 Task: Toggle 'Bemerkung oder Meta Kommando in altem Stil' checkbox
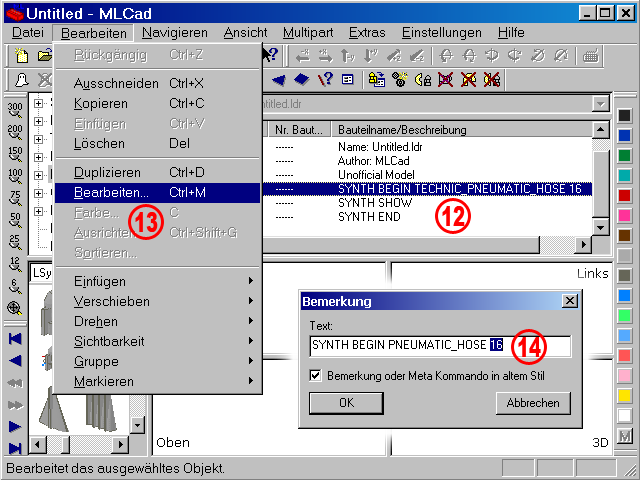[x=315, y=375]
